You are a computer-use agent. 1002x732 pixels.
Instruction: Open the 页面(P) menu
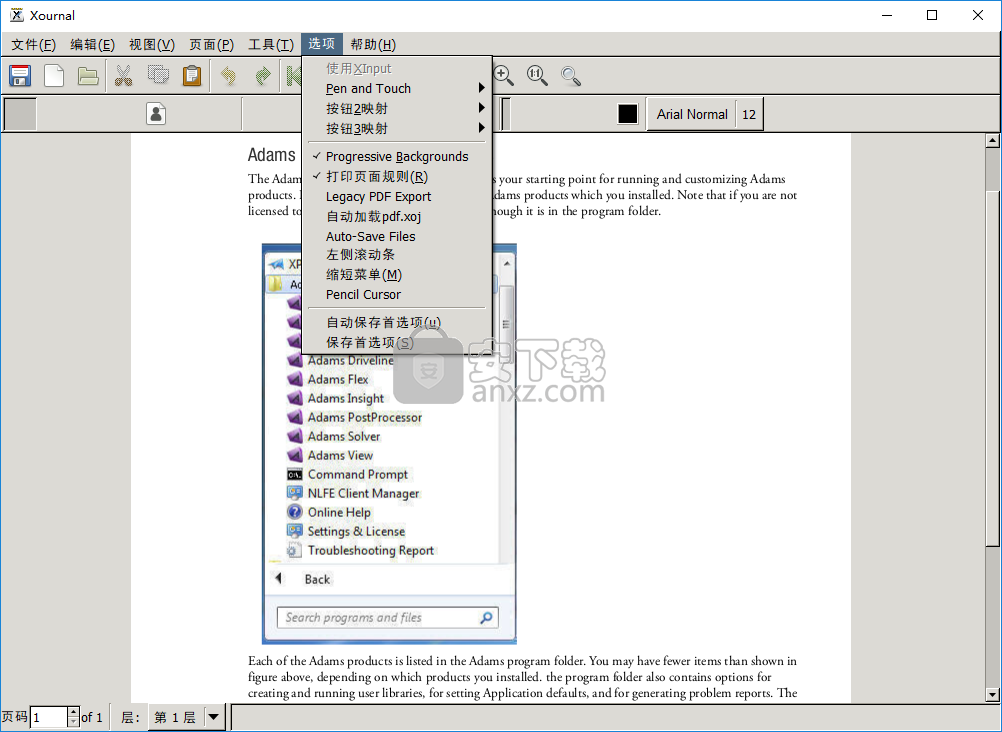(x=212, y=44)
